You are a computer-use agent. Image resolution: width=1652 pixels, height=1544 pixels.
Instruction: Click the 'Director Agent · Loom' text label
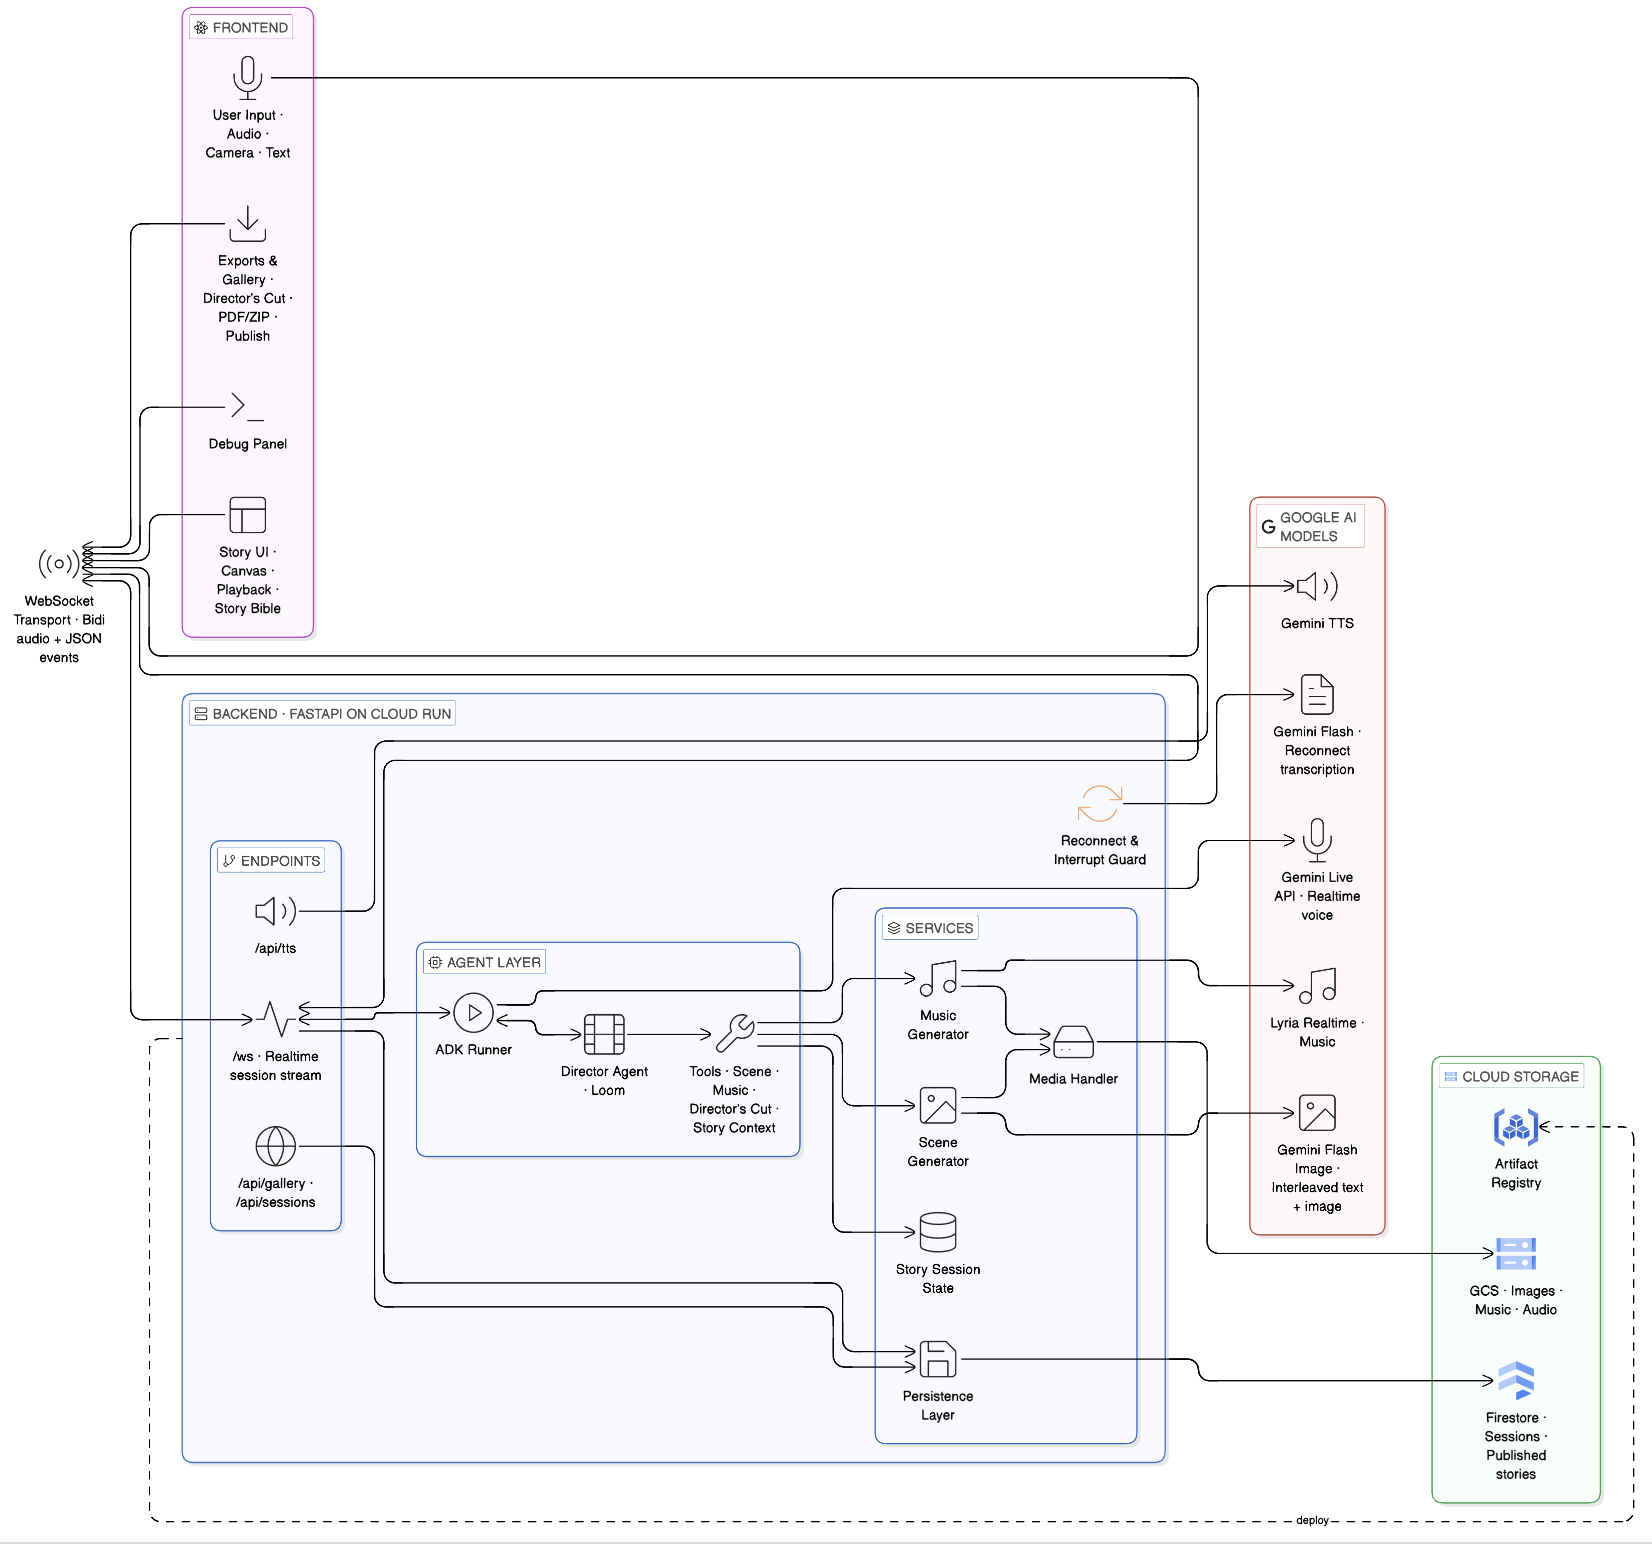pos(604,1081)
